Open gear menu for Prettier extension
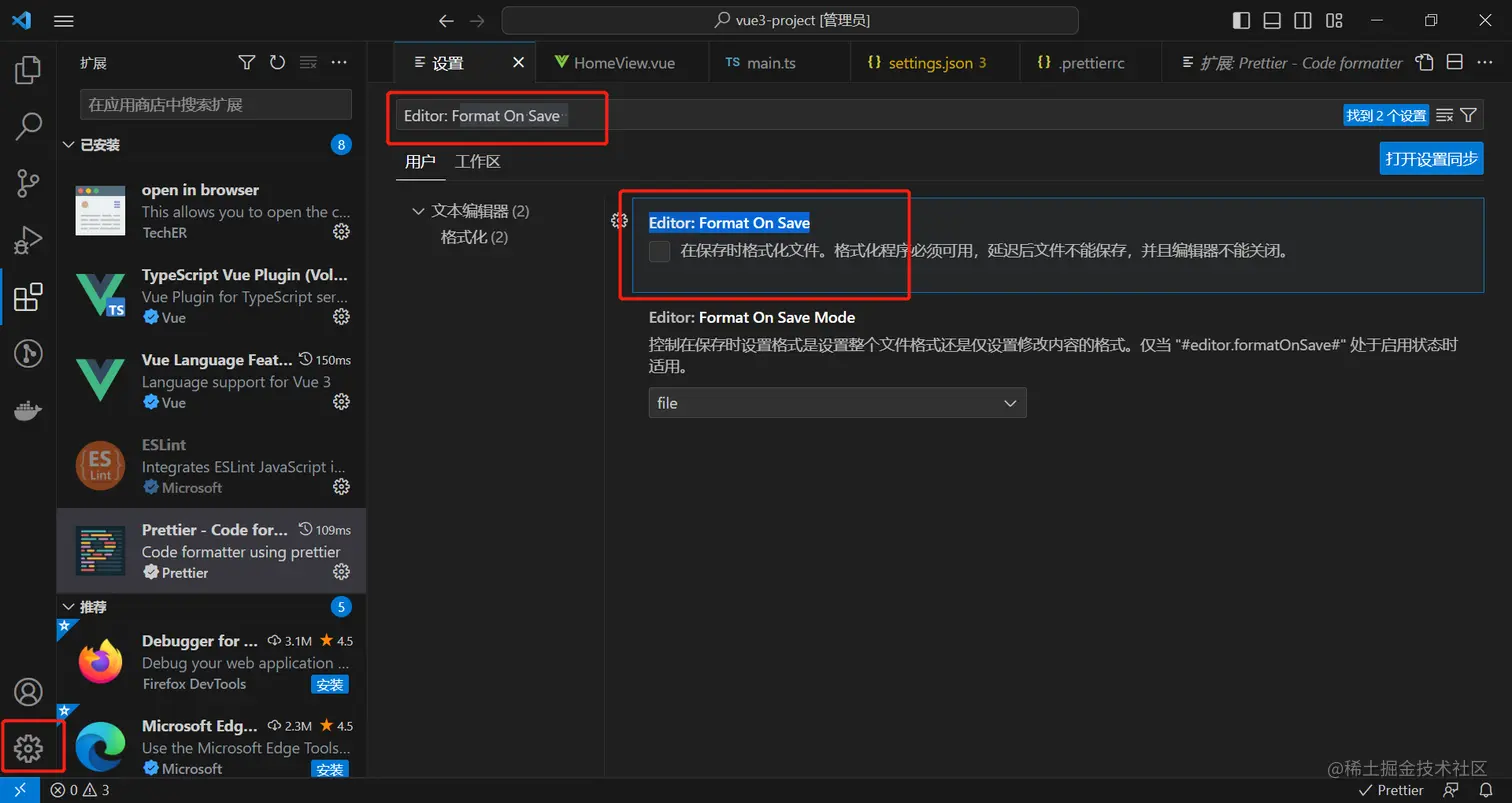Screen dimensions: 1512x803 pos(341,572)
